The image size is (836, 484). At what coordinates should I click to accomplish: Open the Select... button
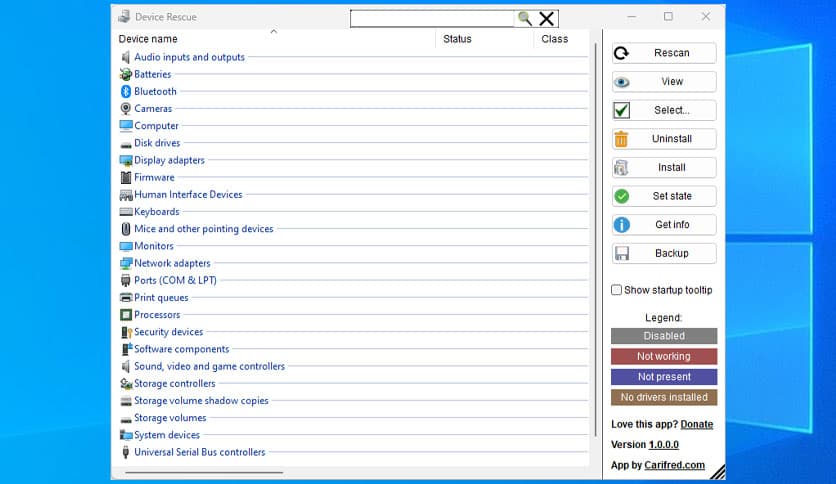tap(664, 110)
